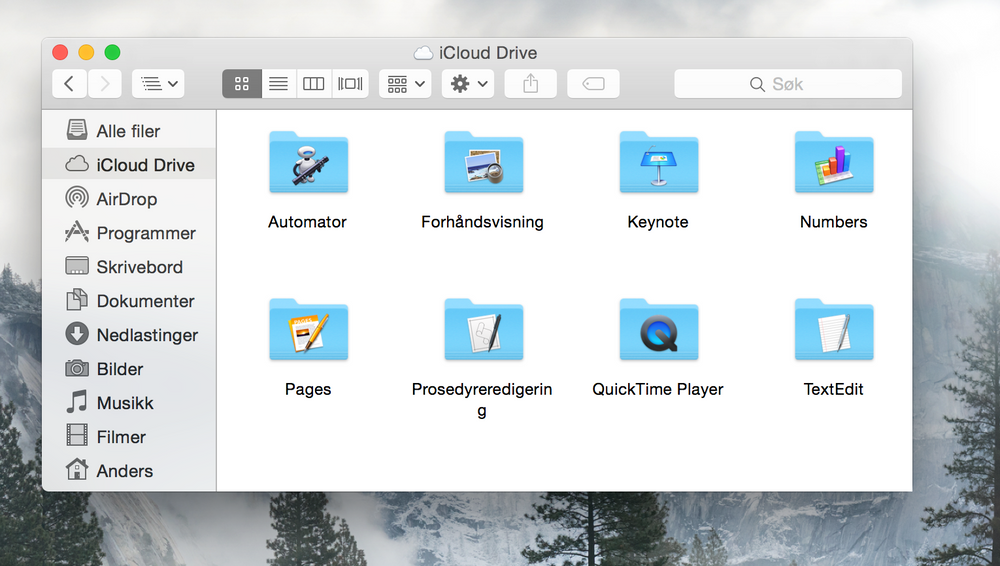Image resolution: width=1000 pixels, height=566 pixels.
Task: Open Musikk in the sidebar
Action: coord(129,403)
